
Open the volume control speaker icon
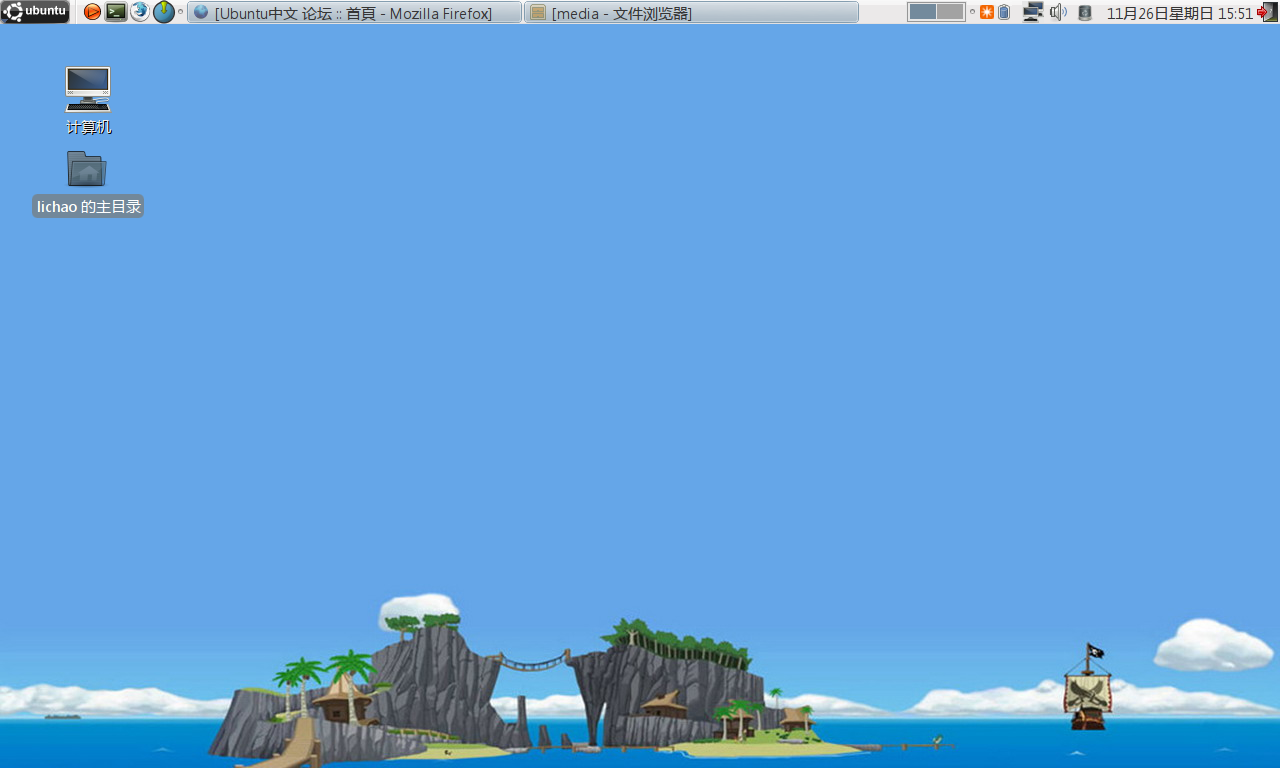tap(1058, 12)
